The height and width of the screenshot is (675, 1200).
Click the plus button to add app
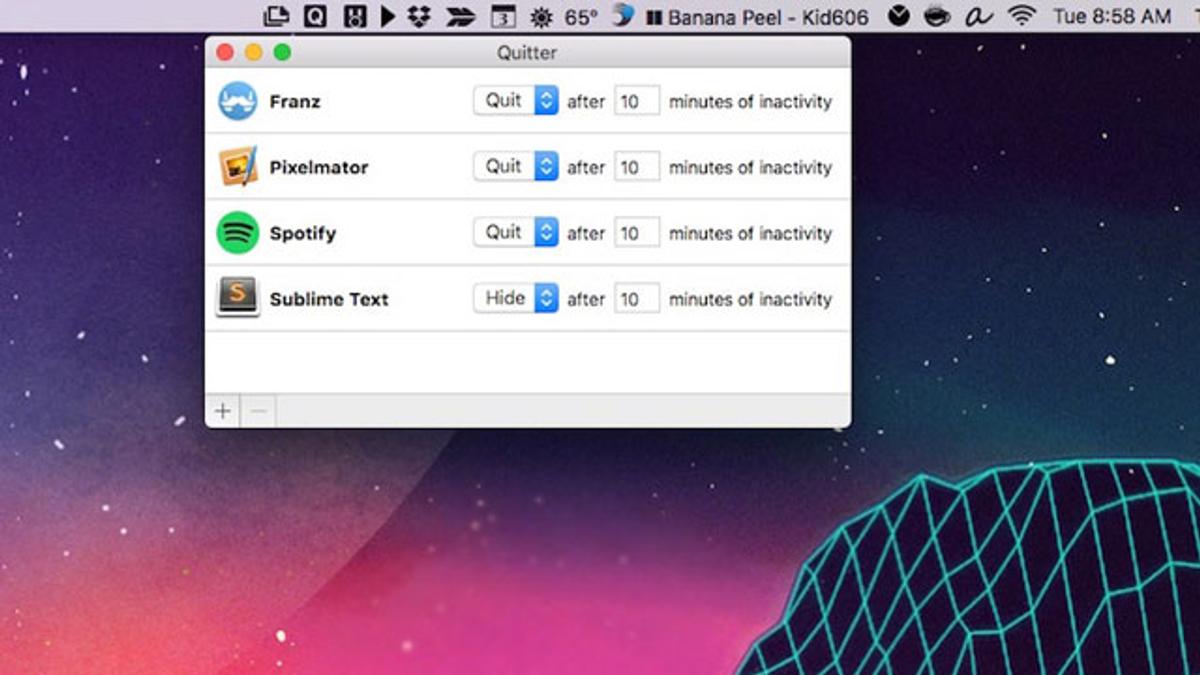click(222, 411)
